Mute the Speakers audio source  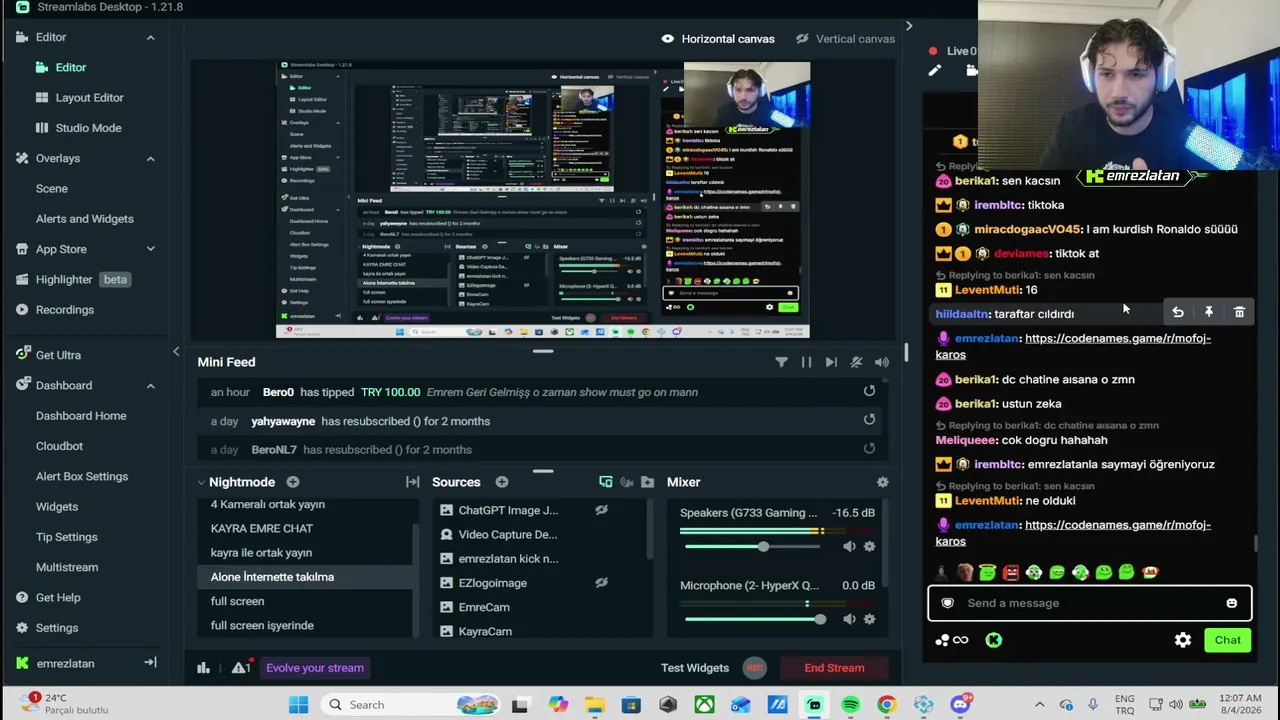click(x=849, y=546)
